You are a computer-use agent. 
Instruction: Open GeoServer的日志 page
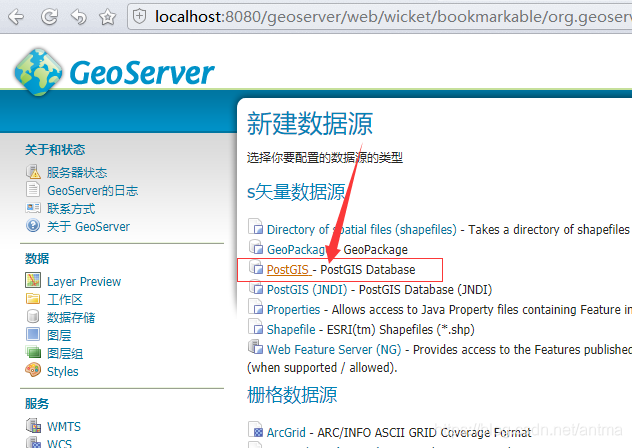click(93, 190)
